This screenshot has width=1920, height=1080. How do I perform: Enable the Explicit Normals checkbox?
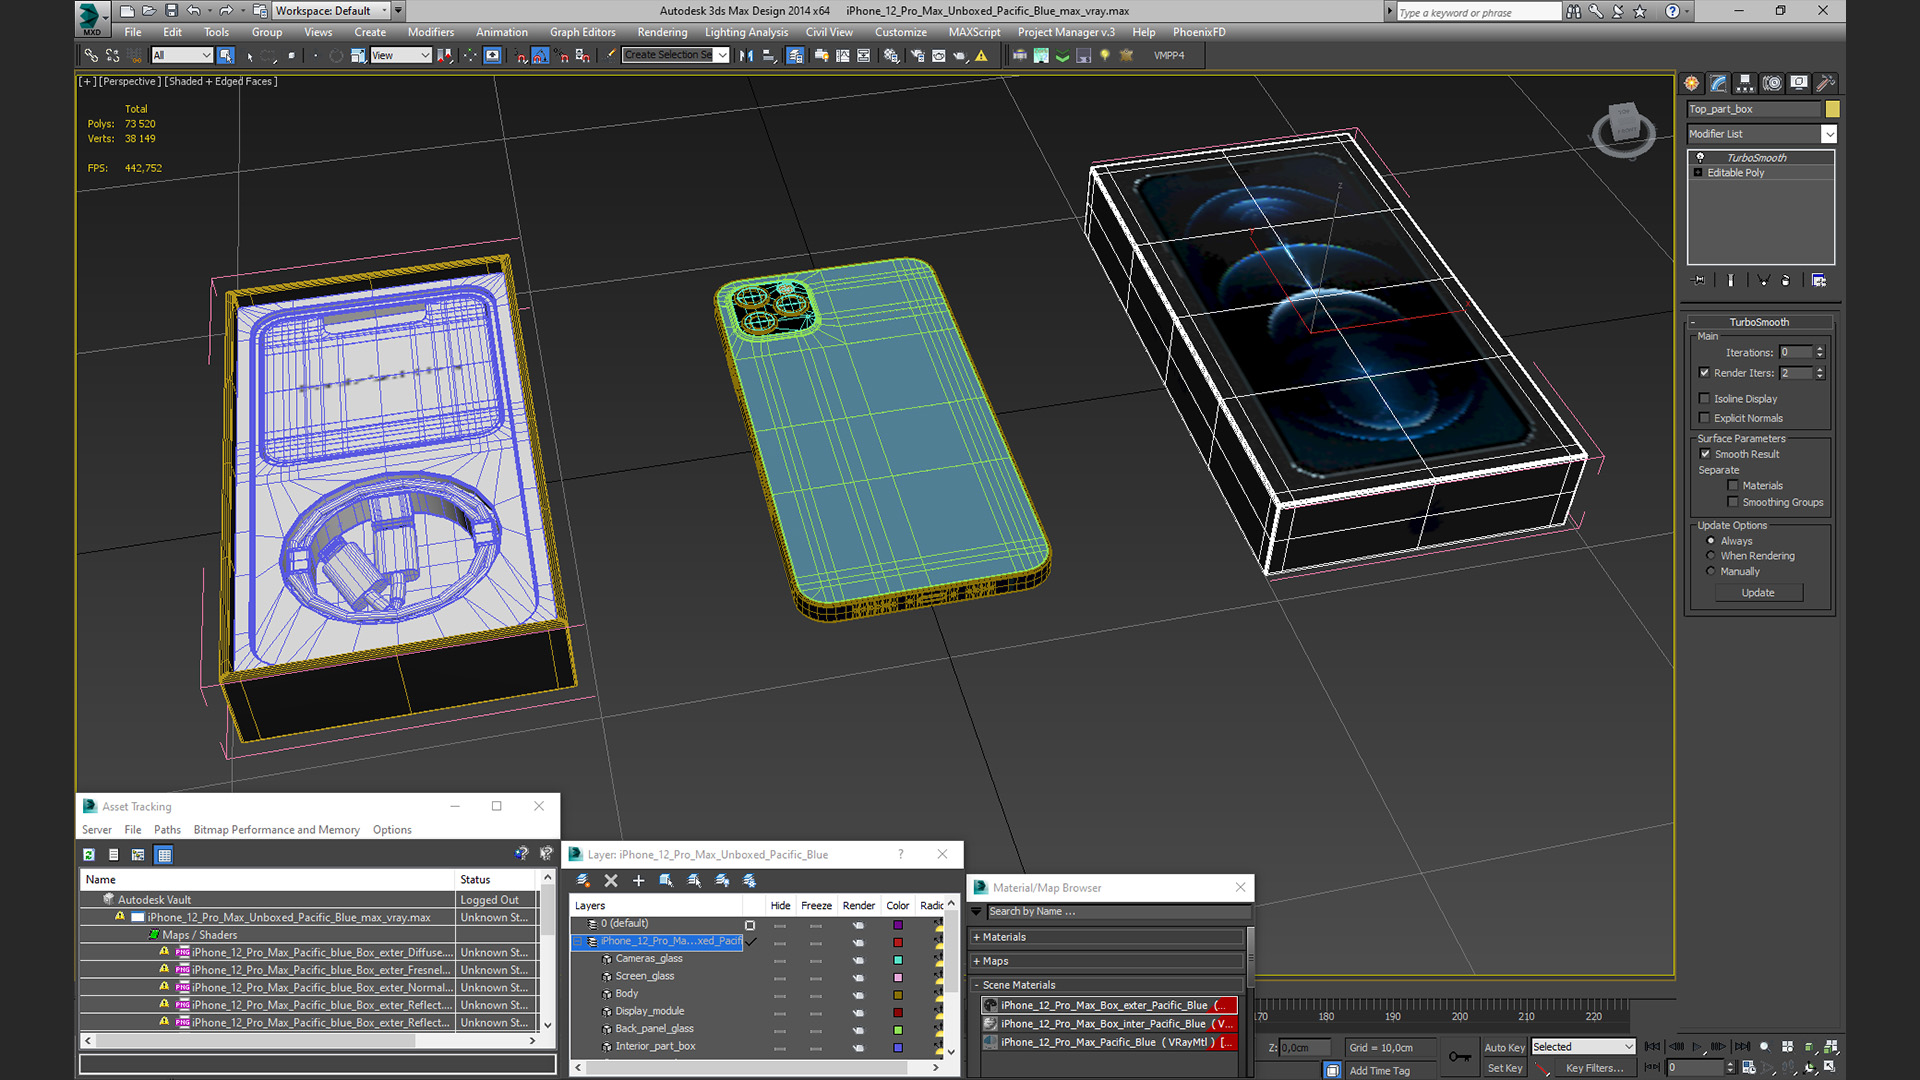[x=1705, y=419]
